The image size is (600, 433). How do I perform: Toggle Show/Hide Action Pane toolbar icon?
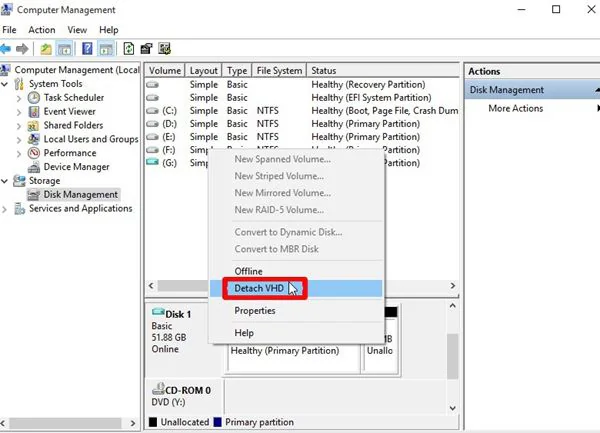pyautogui.click(x=106, y=49)
